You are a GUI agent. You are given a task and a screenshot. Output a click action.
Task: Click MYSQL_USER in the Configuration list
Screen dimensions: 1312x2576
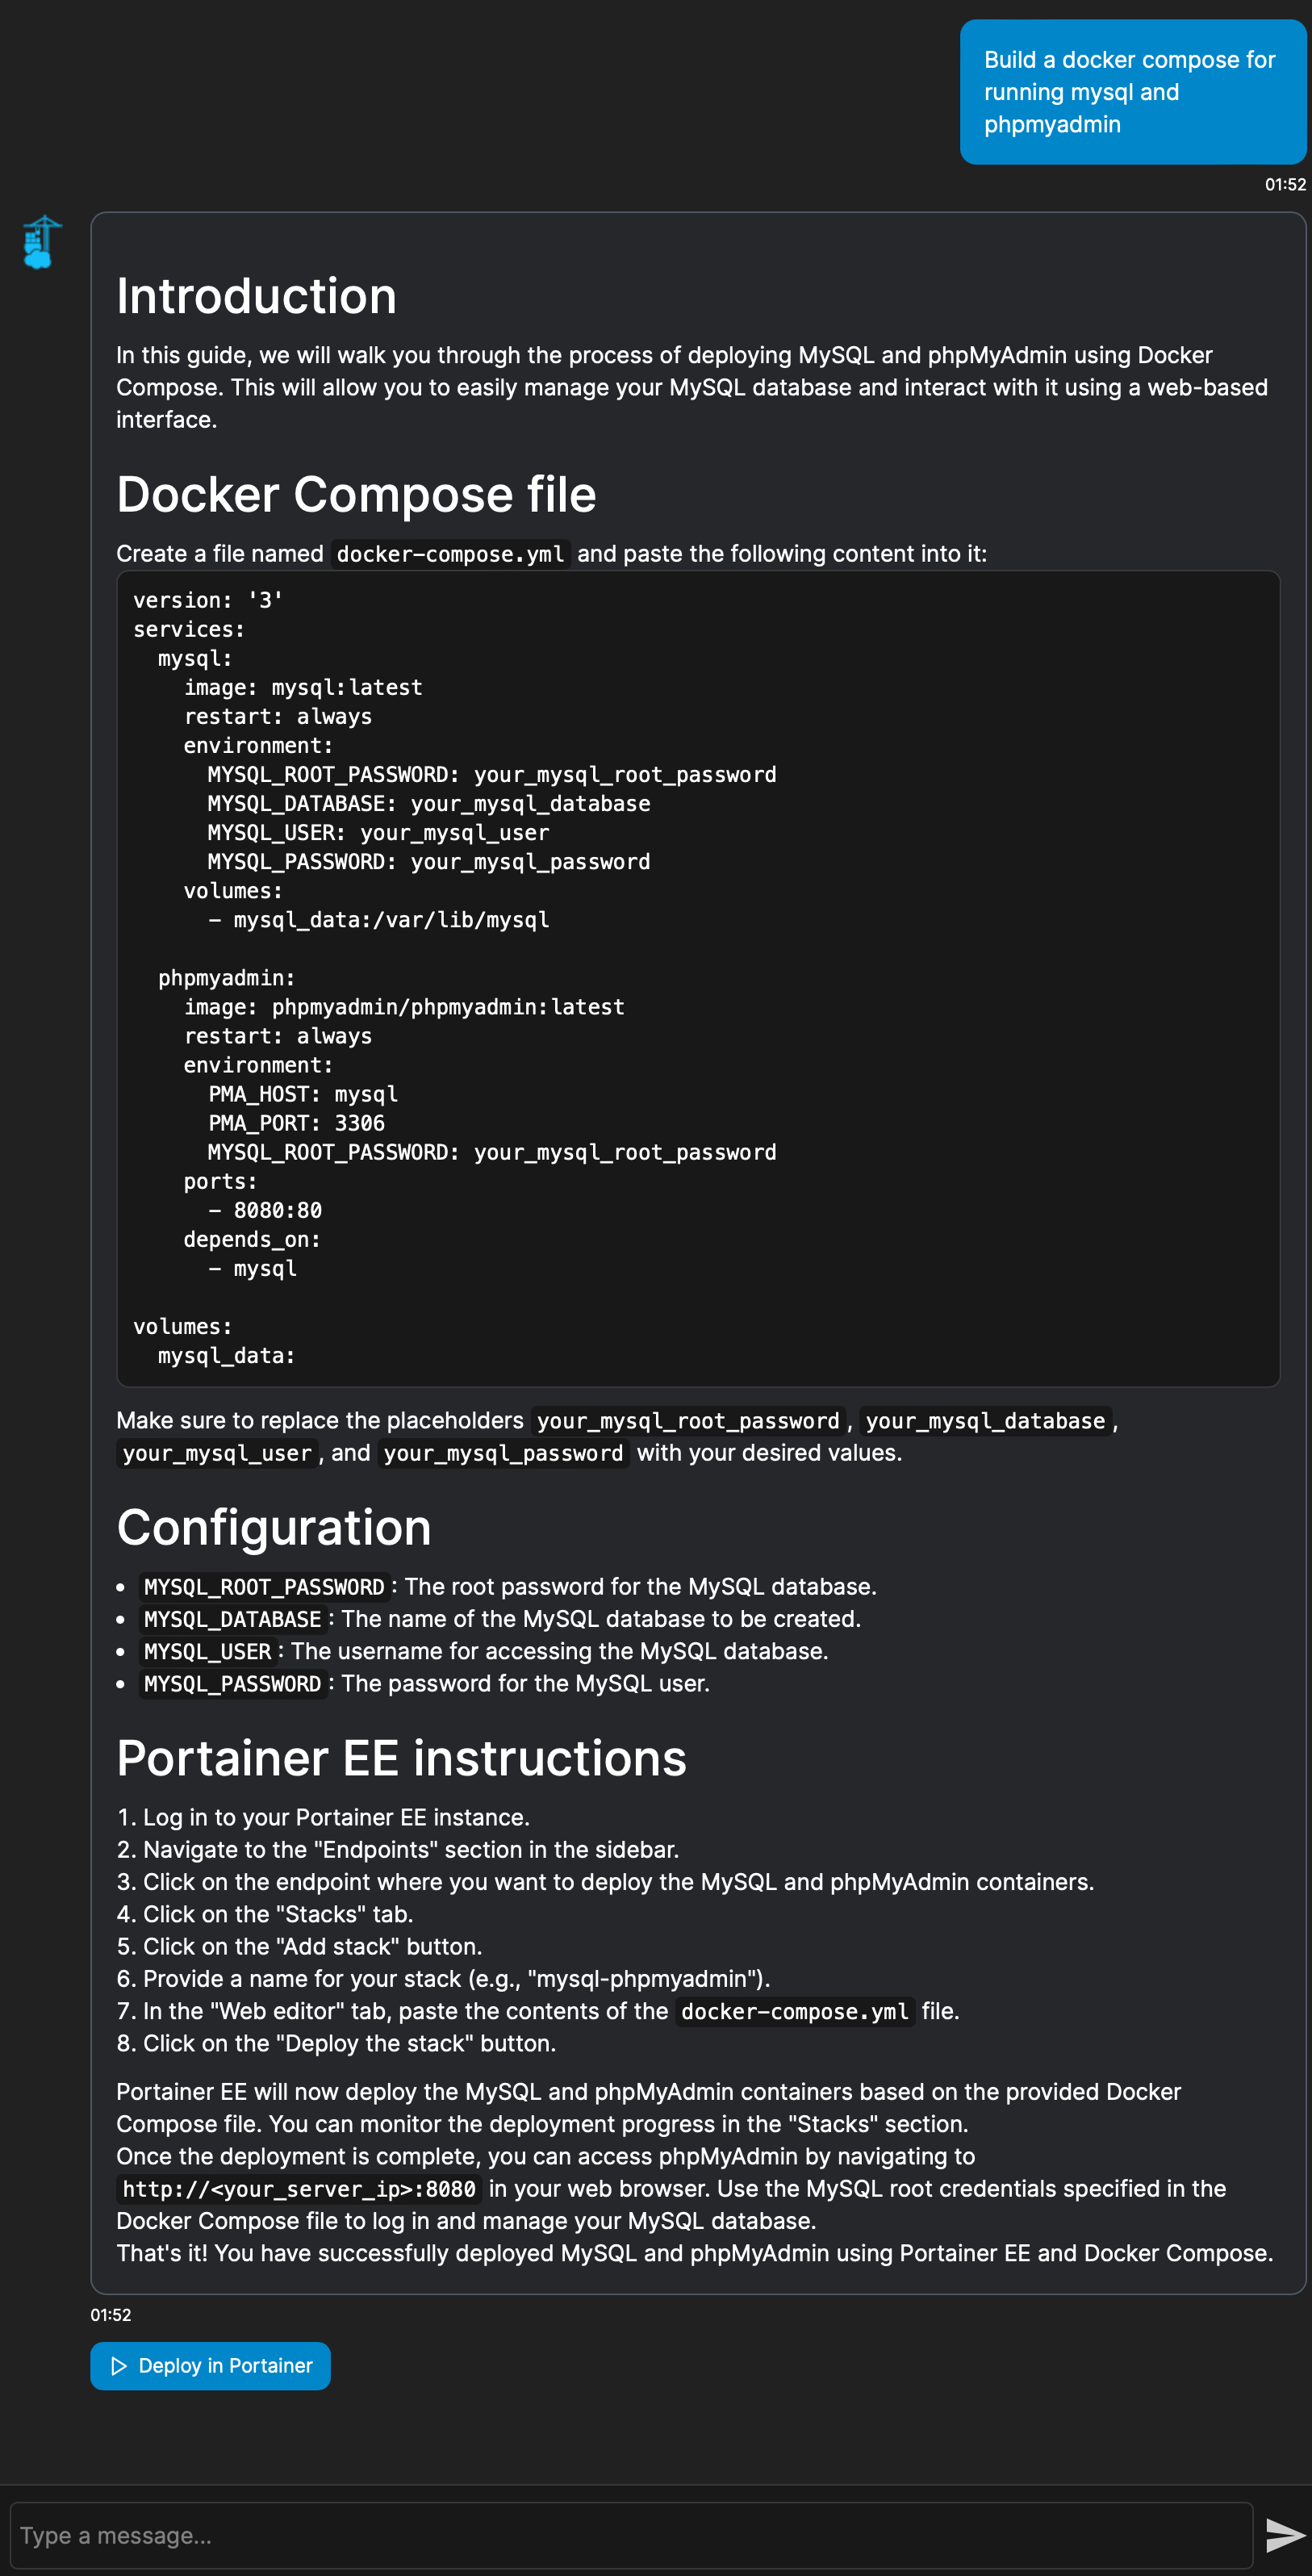[x=207, y=1652]
